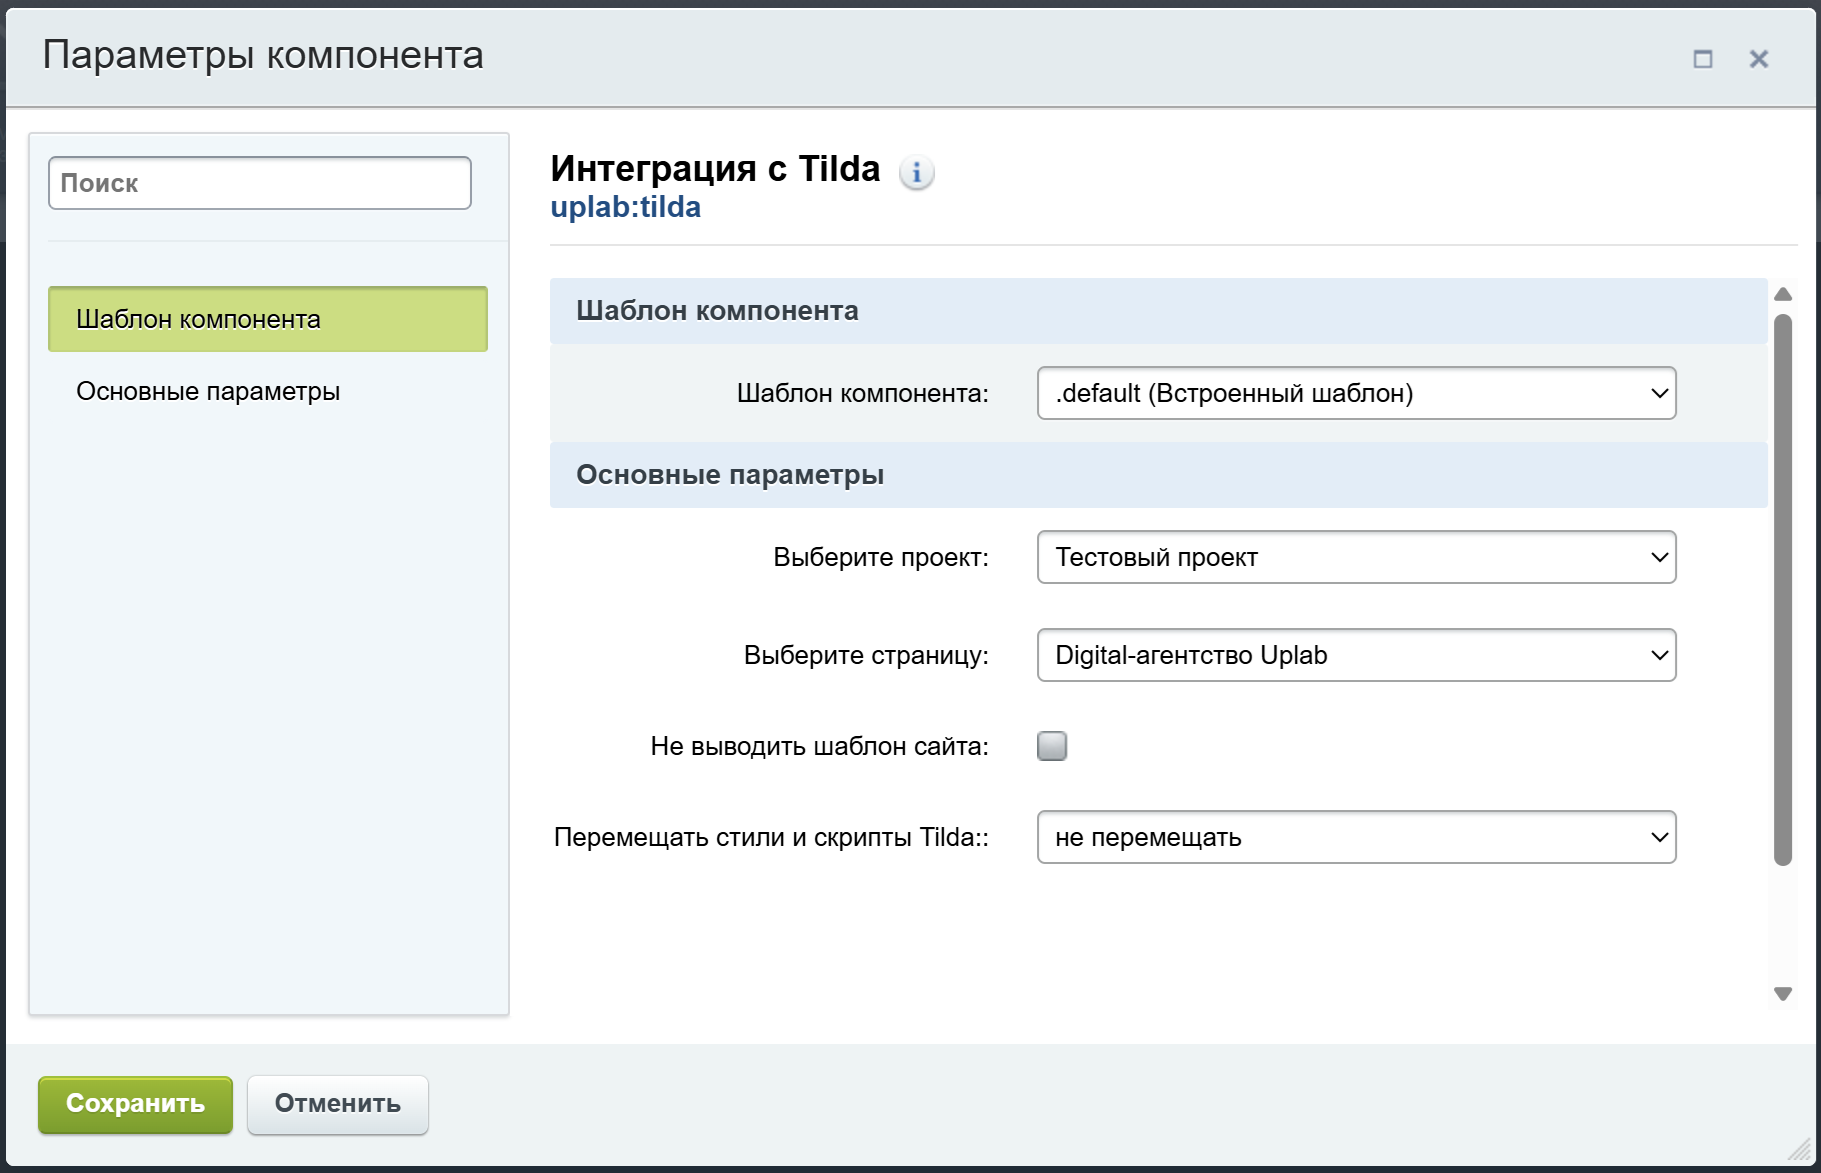This screenshot has width=1821, height=1173.
Task: Click the scrollbar up arrow
Action: (1782, 294)
